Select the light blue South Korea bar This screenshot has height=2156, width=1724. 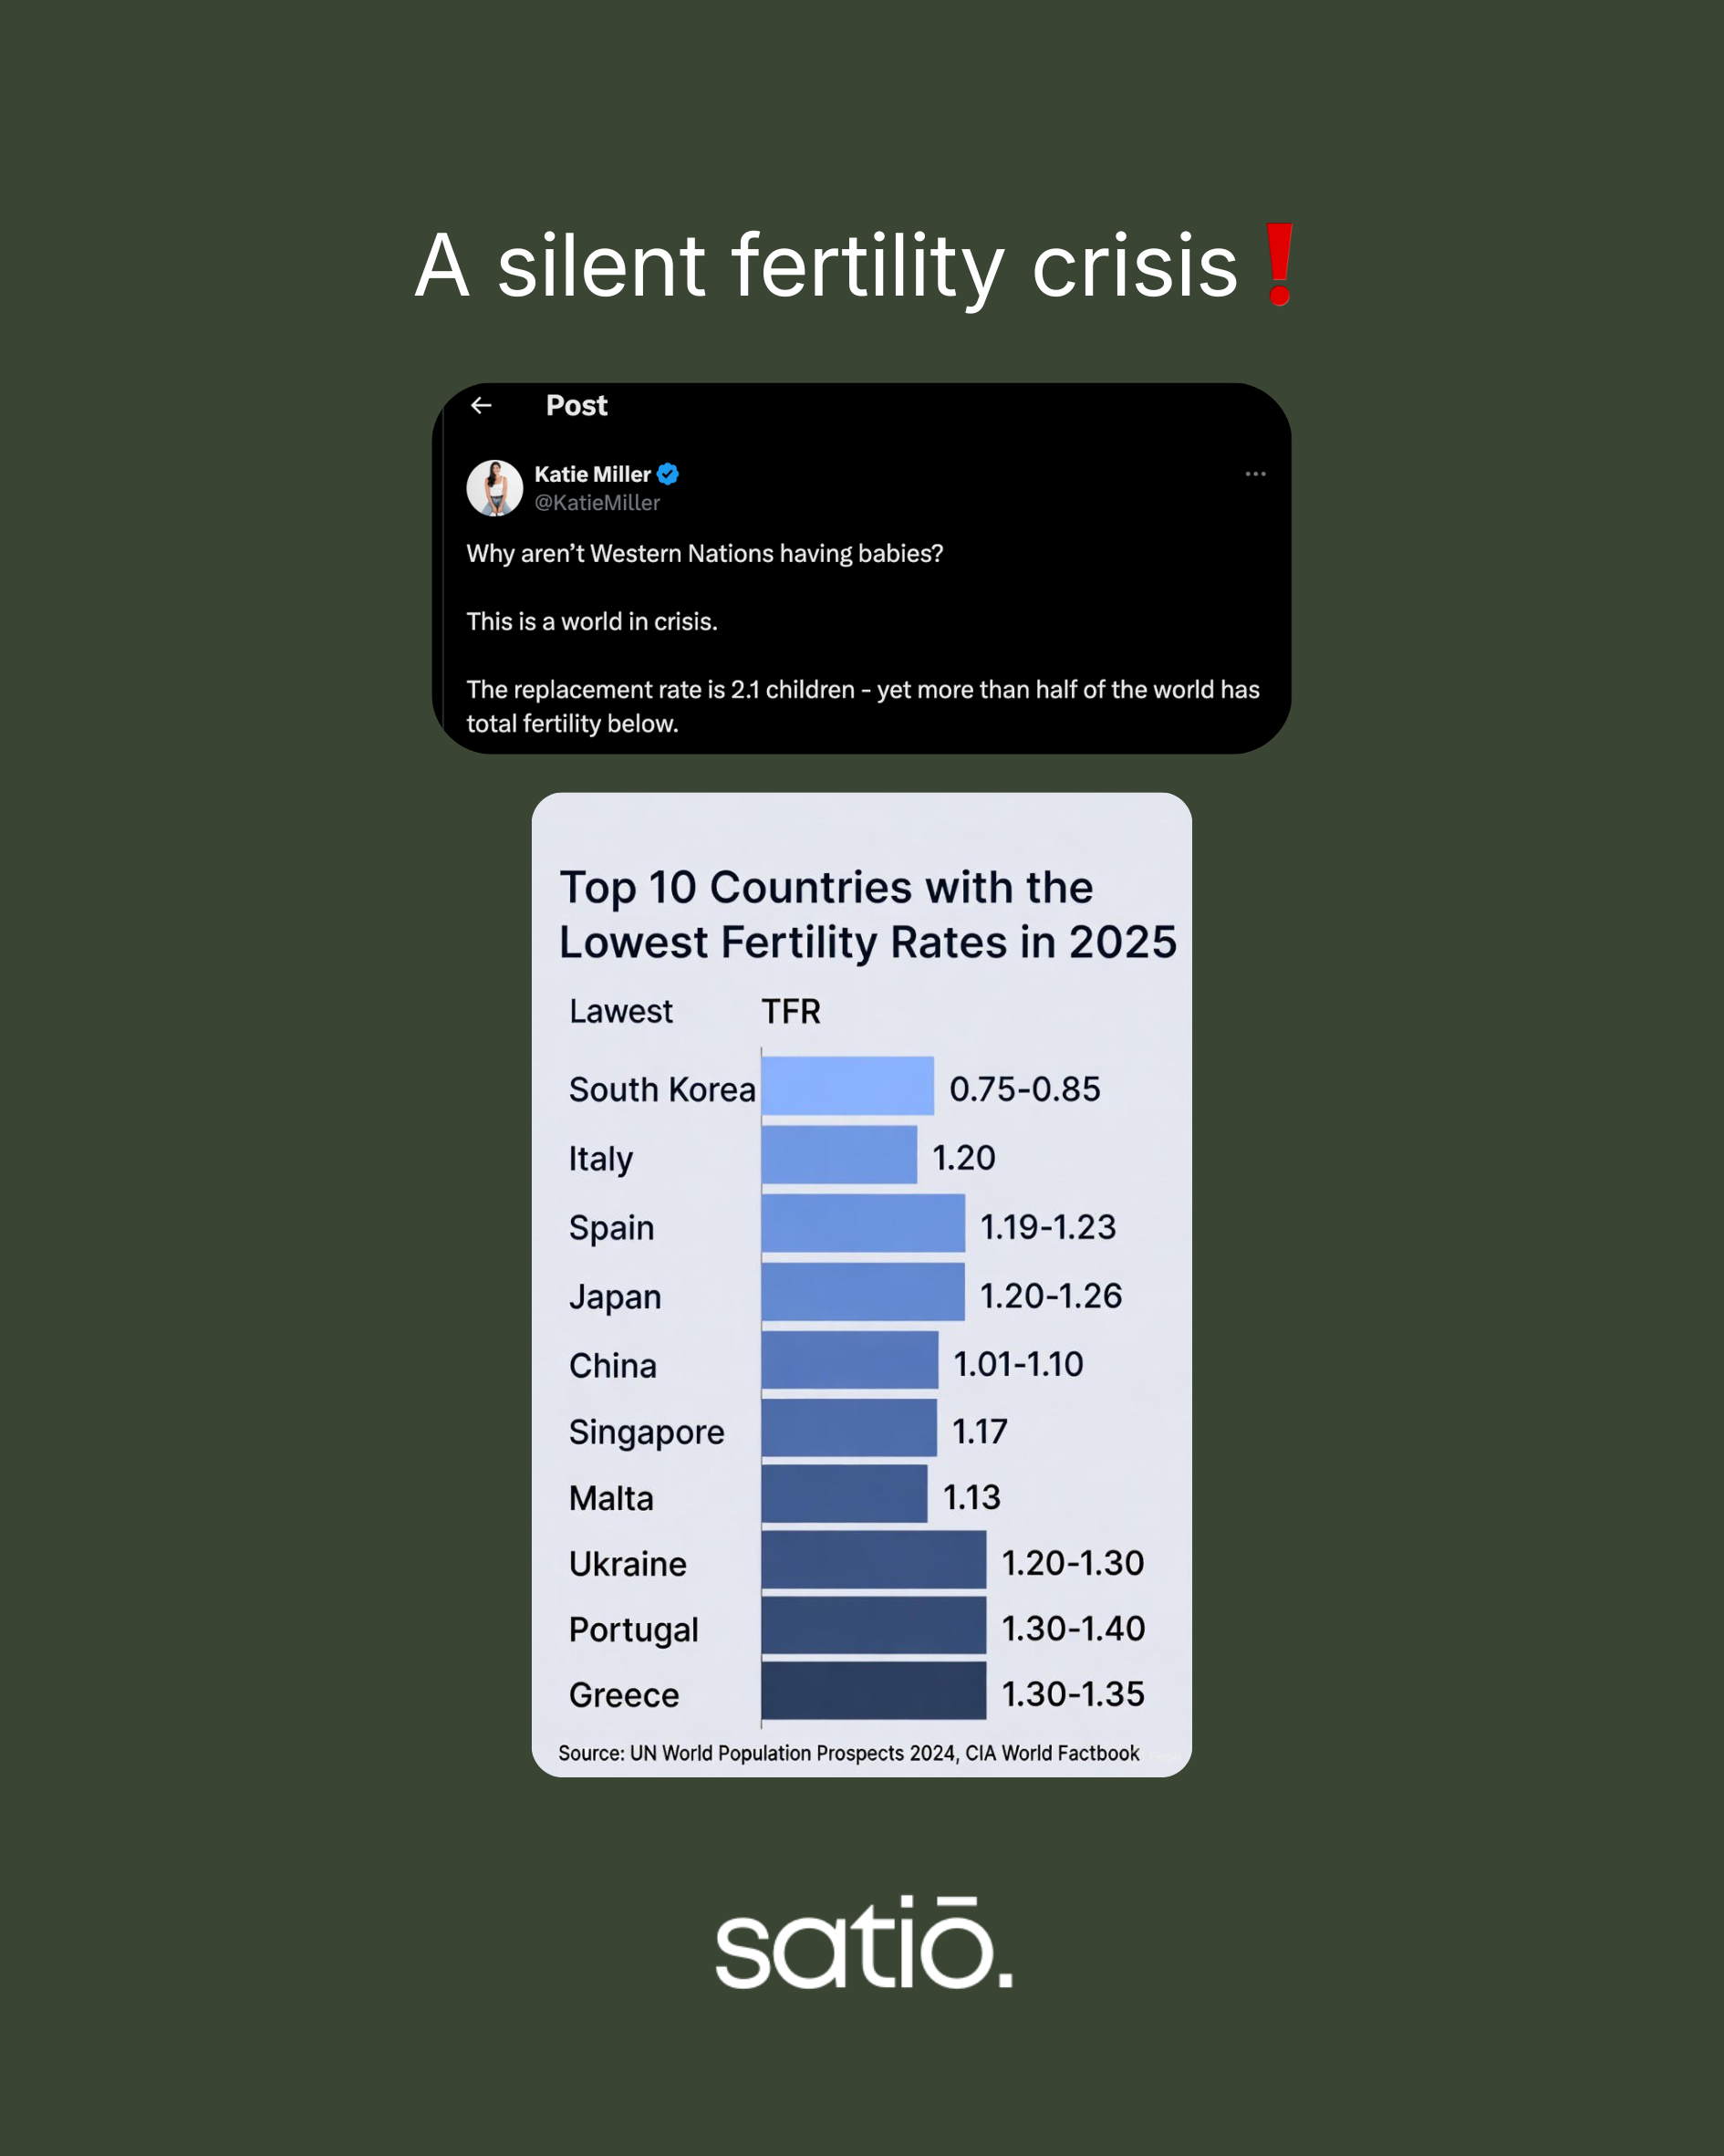[x=847, y=1086]
